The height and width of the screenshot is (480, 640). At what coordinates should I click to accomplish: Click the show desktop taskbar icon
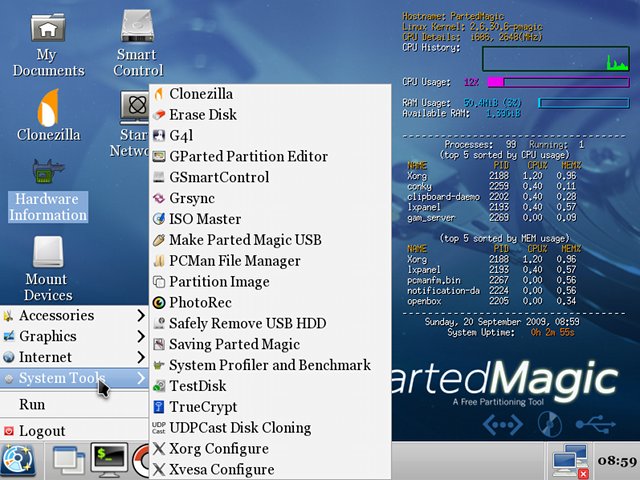[x=69, y=462]
